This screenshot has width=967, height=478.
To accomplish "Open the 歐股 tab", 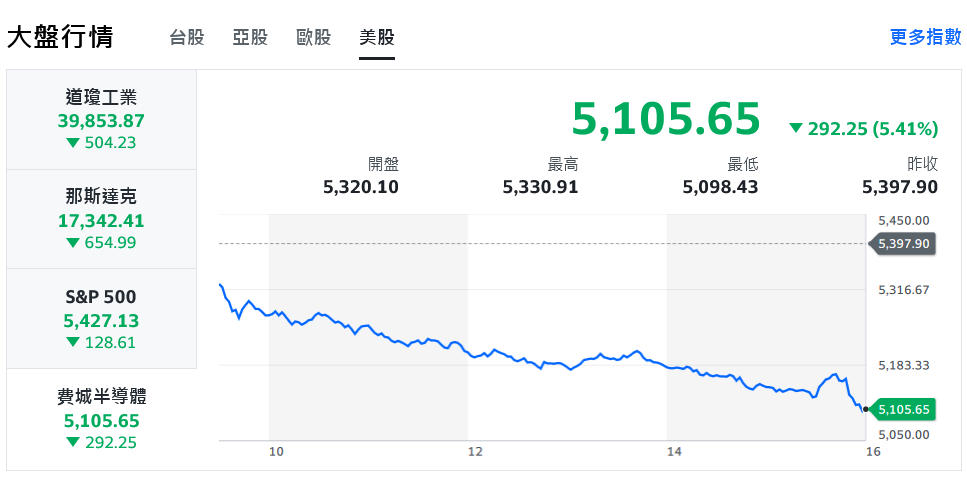I will [x=314, y=38].
